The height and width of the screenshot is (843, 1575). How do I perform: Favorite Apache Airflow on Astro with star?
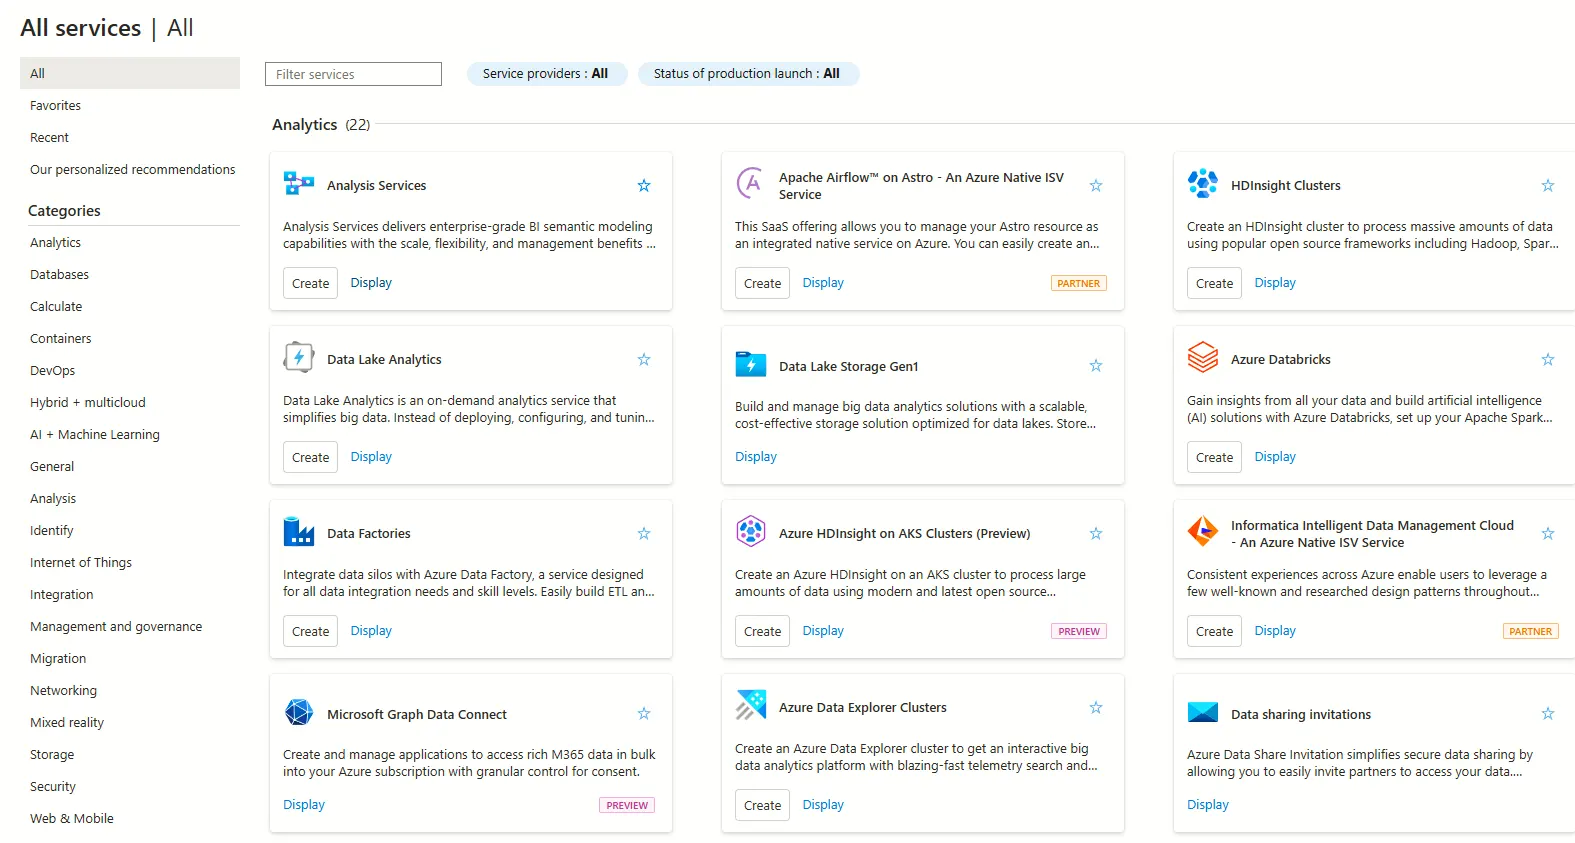pyautogui.click(x=1096, y=185)
